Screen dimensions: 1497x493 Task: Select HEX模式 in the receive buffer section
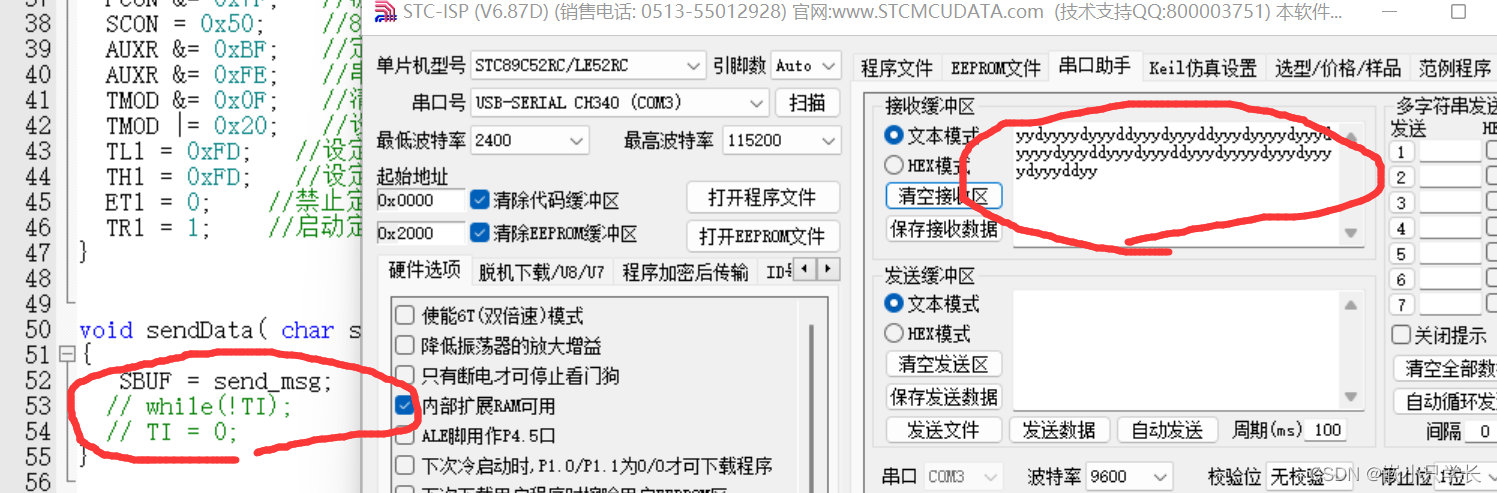click(x=893, y=165)
